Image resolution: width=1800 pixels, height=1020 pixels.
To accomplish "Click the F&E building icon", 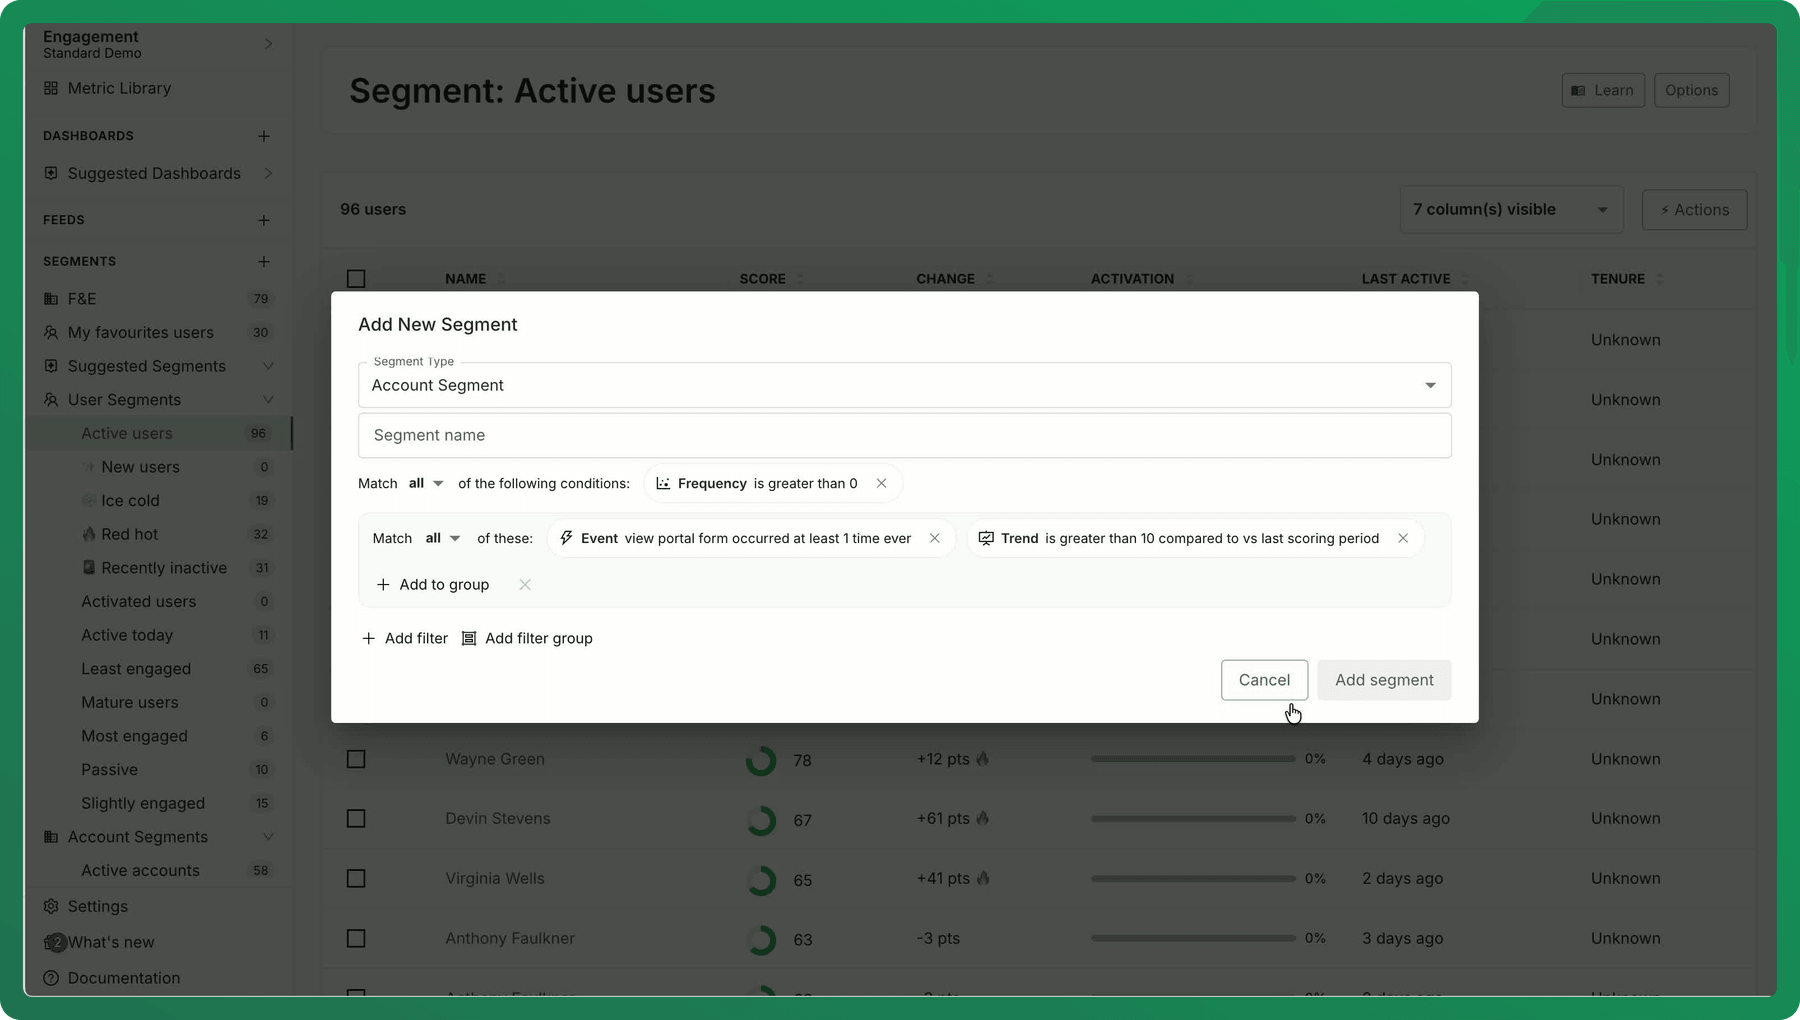I will [x=51, y=299].
